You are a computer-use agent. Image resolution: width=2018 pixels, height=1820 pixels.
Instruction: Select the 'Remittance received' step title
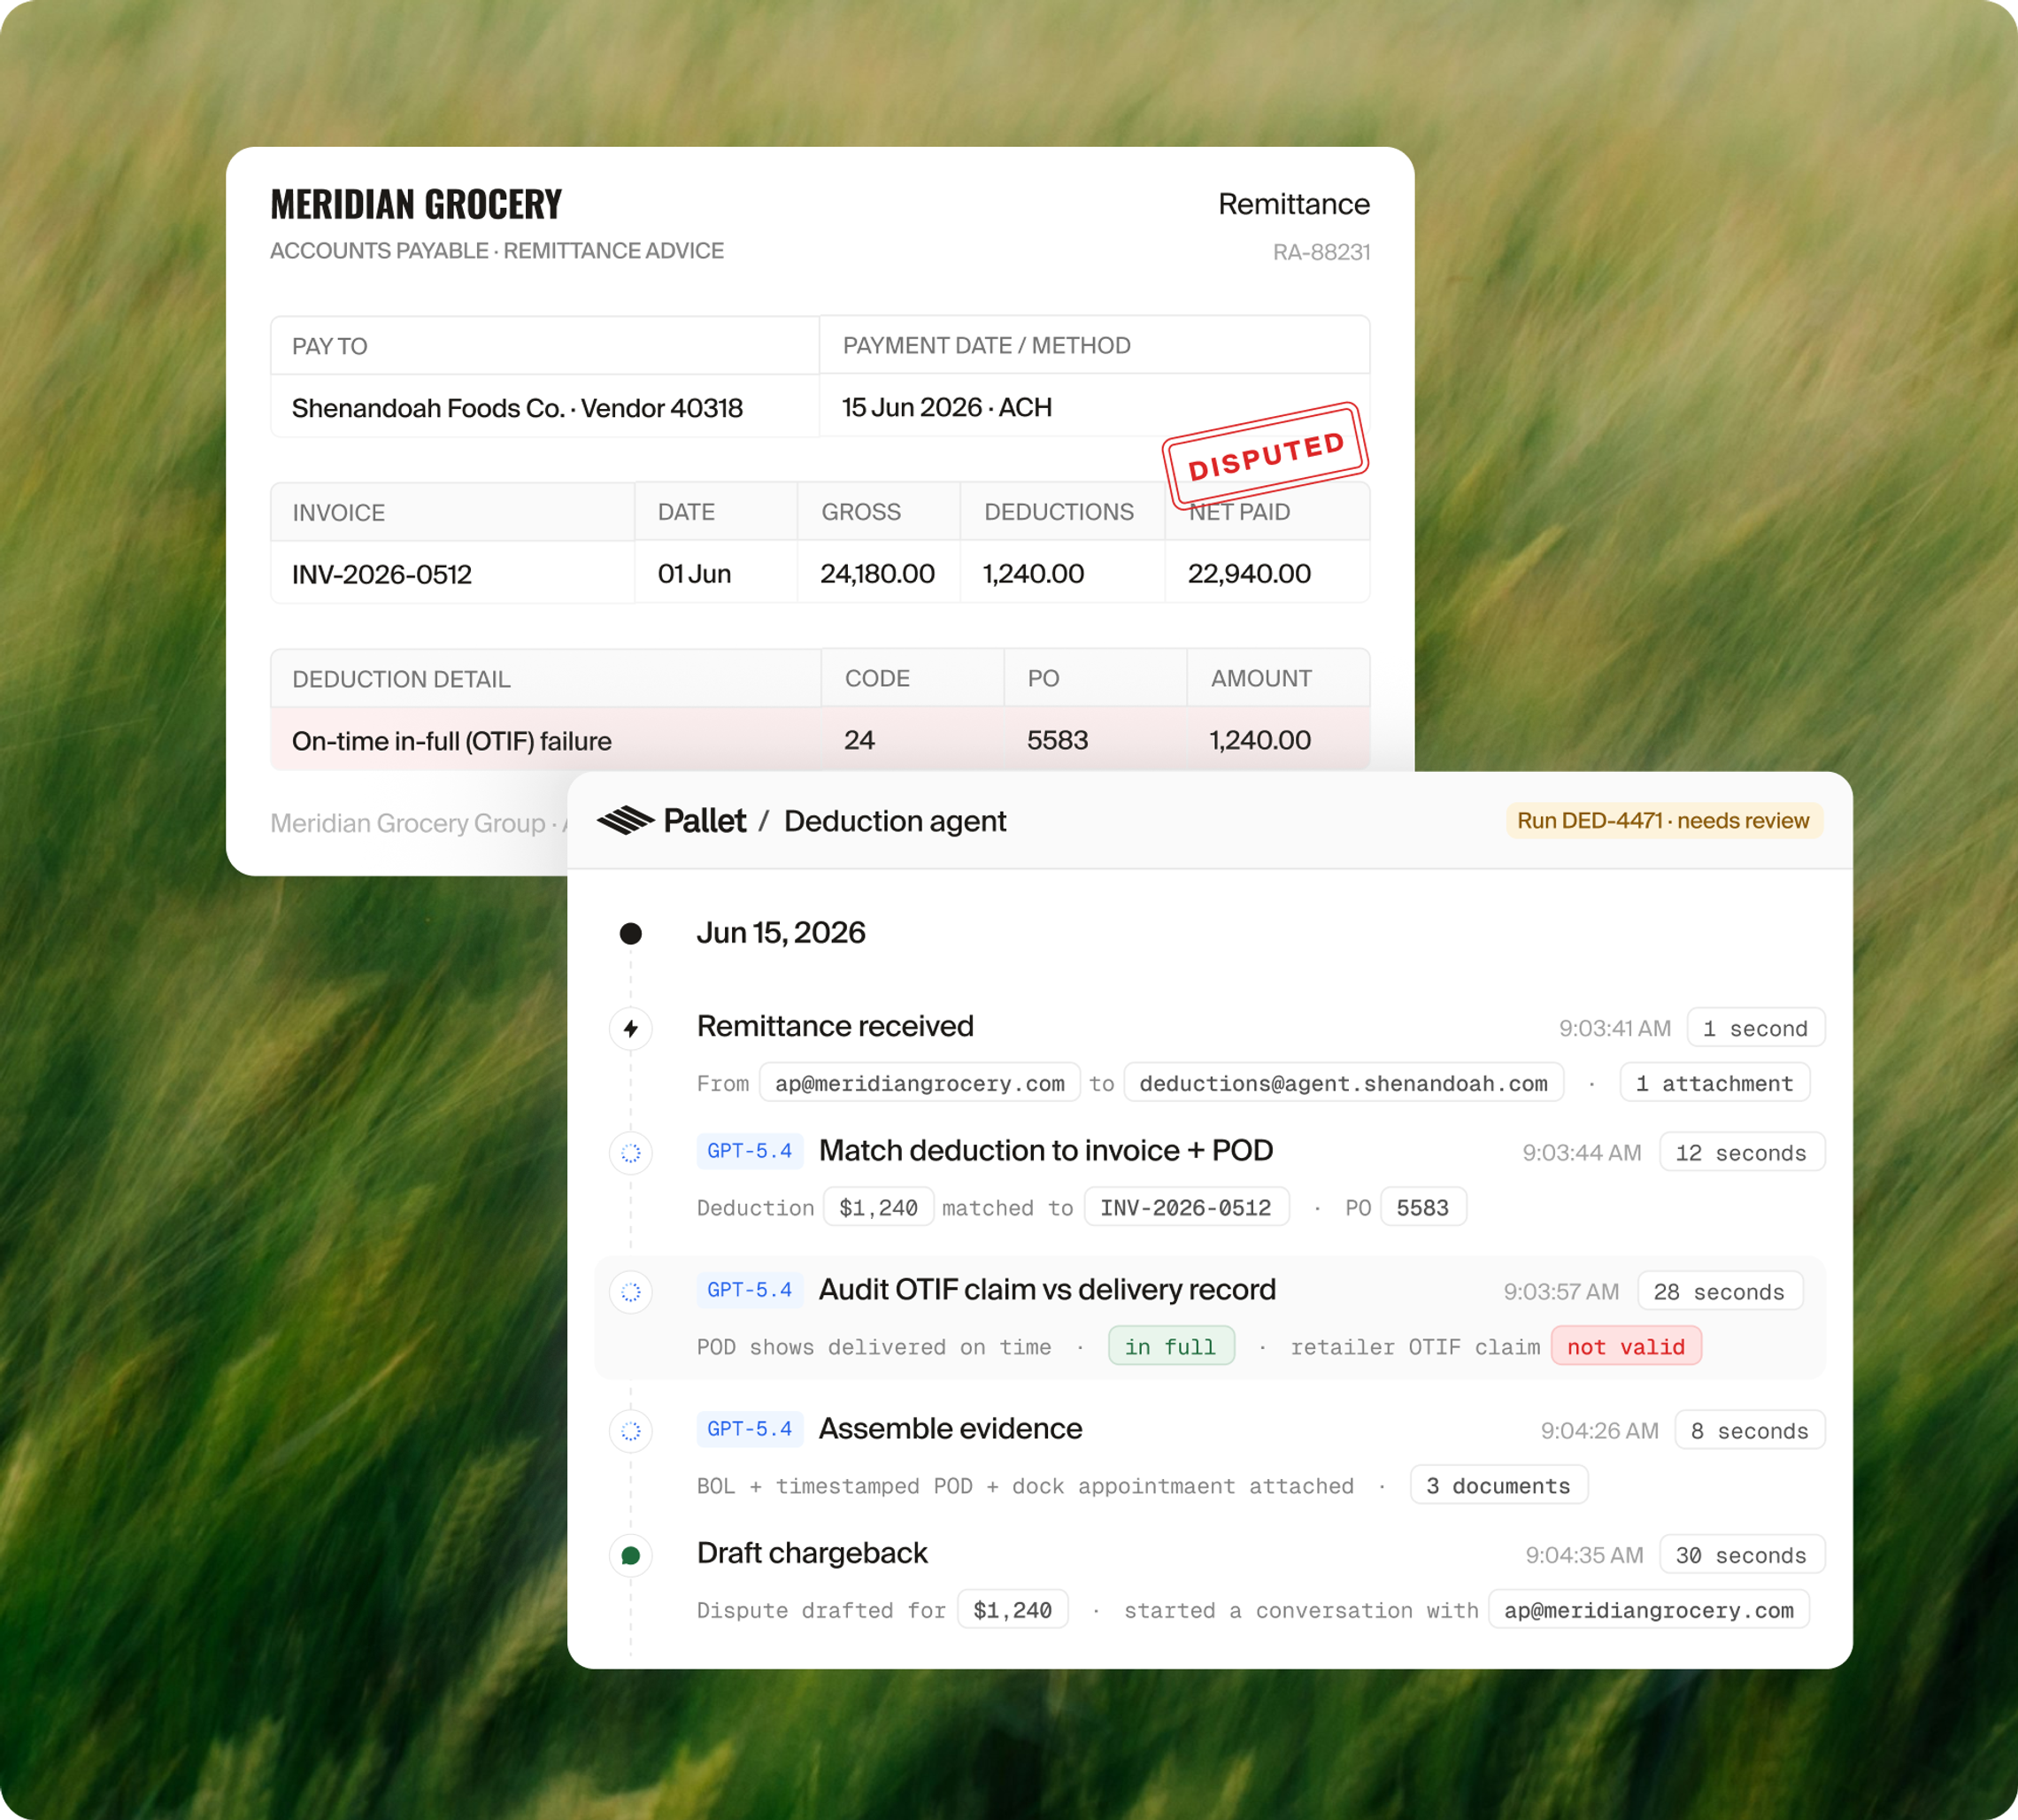click(835, 1026)
